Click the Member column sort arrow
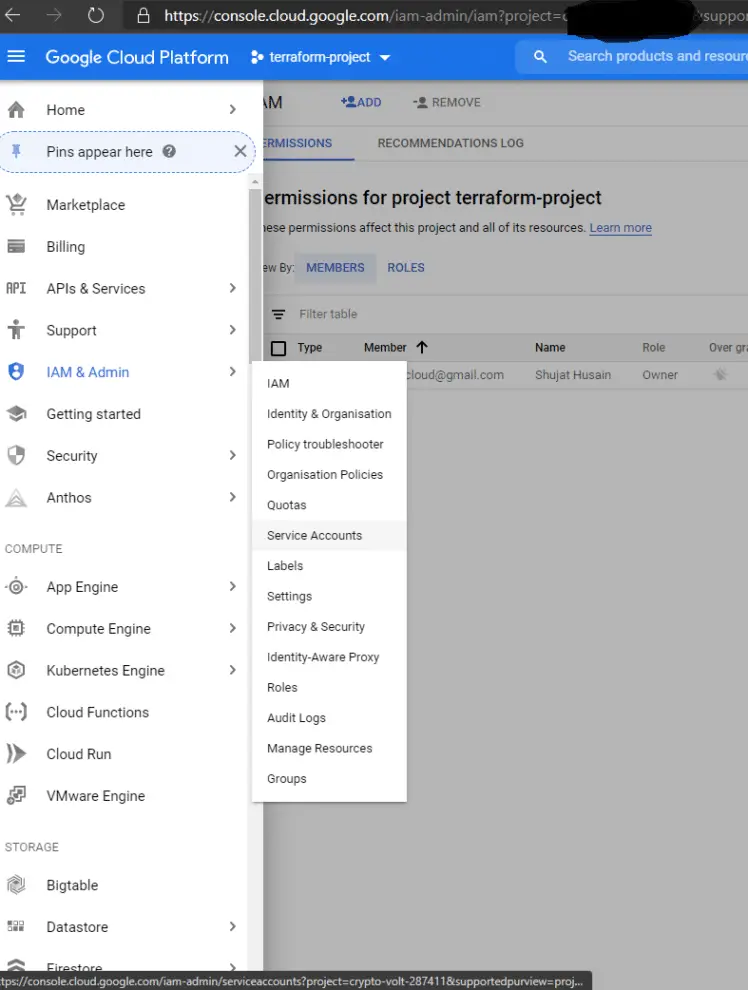Screen dimensions: 748x990 422,347
